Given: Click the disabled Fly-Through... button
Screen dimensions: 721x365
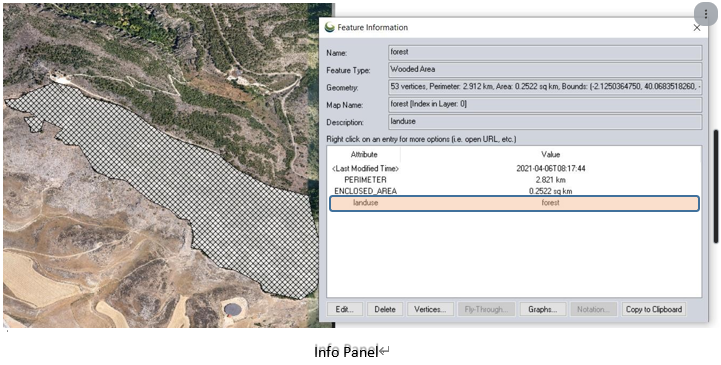Looking at the screenshot, I should [x=486, y=309].
